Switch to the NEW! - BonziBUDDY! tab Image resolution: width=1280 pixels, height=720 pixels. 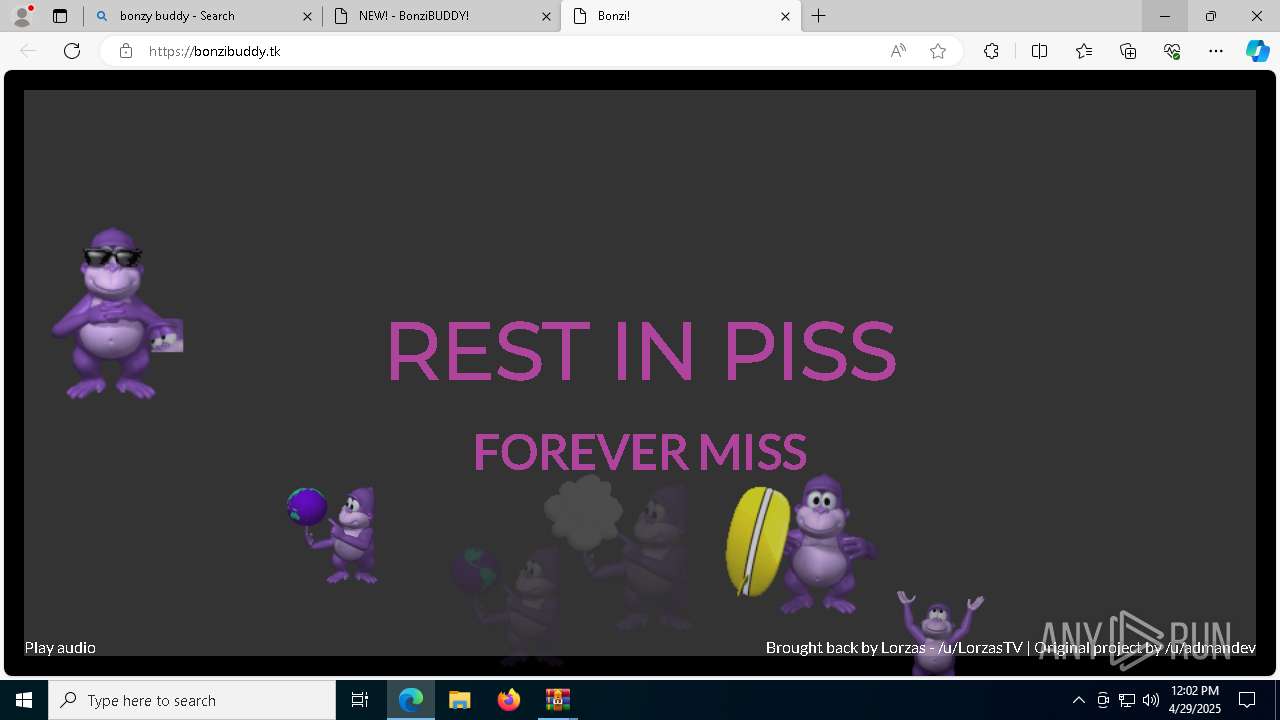pos(442,16)
